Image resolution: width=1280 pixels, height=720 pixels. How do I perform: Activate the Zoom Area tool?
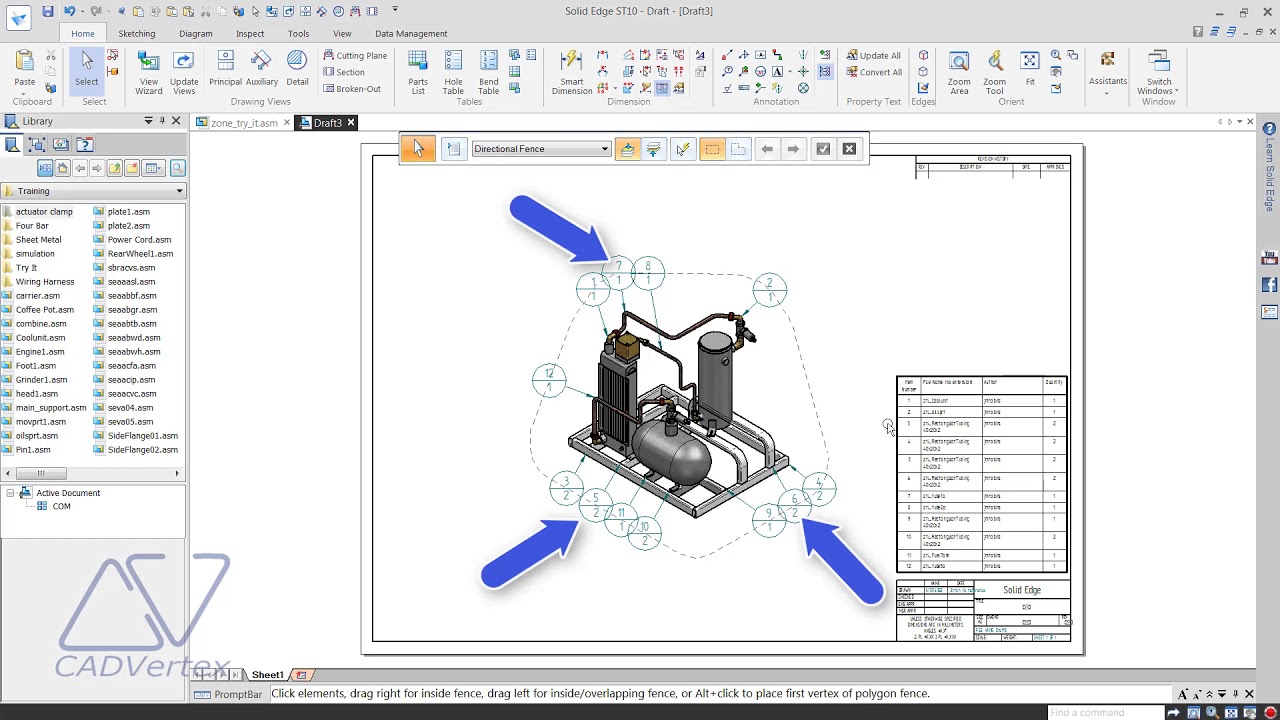click(959, 72)
